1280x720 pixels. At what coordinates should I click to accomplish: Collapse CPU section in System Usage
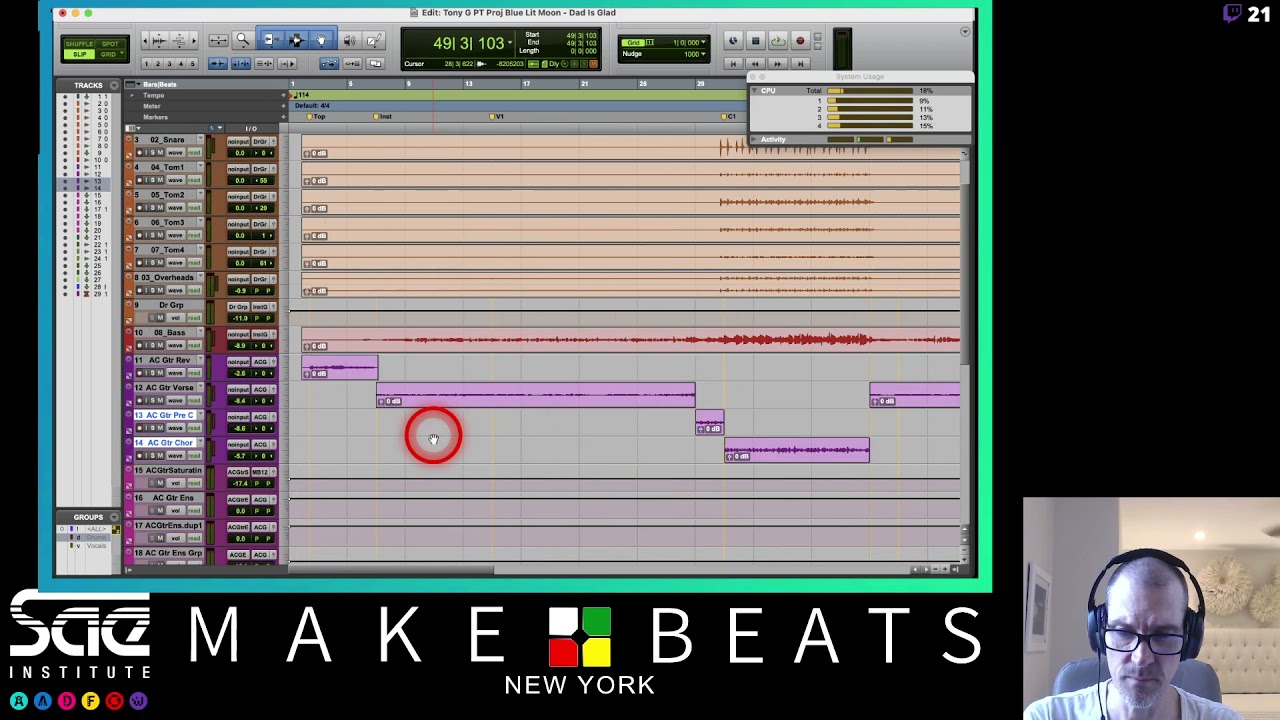pyautogui.click(x=755, y=91)
